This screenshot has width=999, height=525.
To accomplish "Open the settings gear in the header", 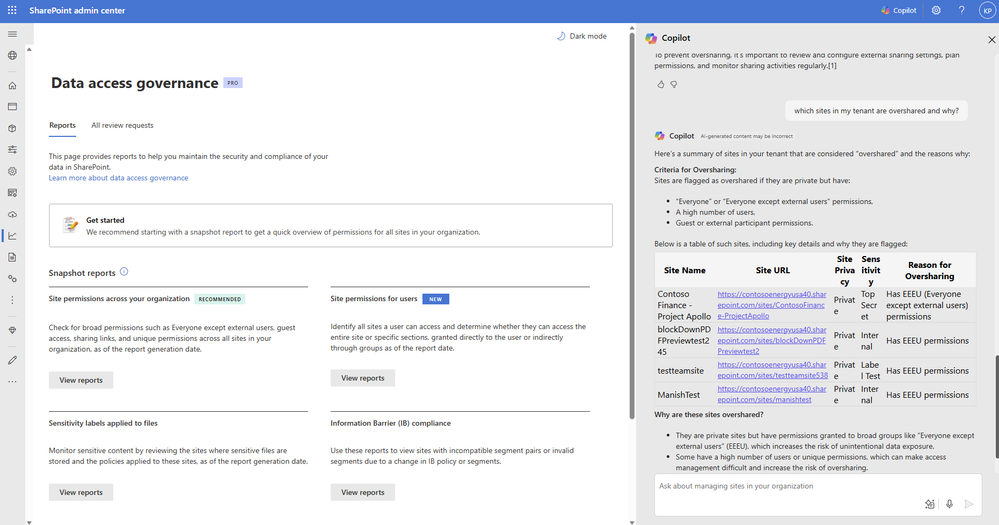I will tap(936, 10).
